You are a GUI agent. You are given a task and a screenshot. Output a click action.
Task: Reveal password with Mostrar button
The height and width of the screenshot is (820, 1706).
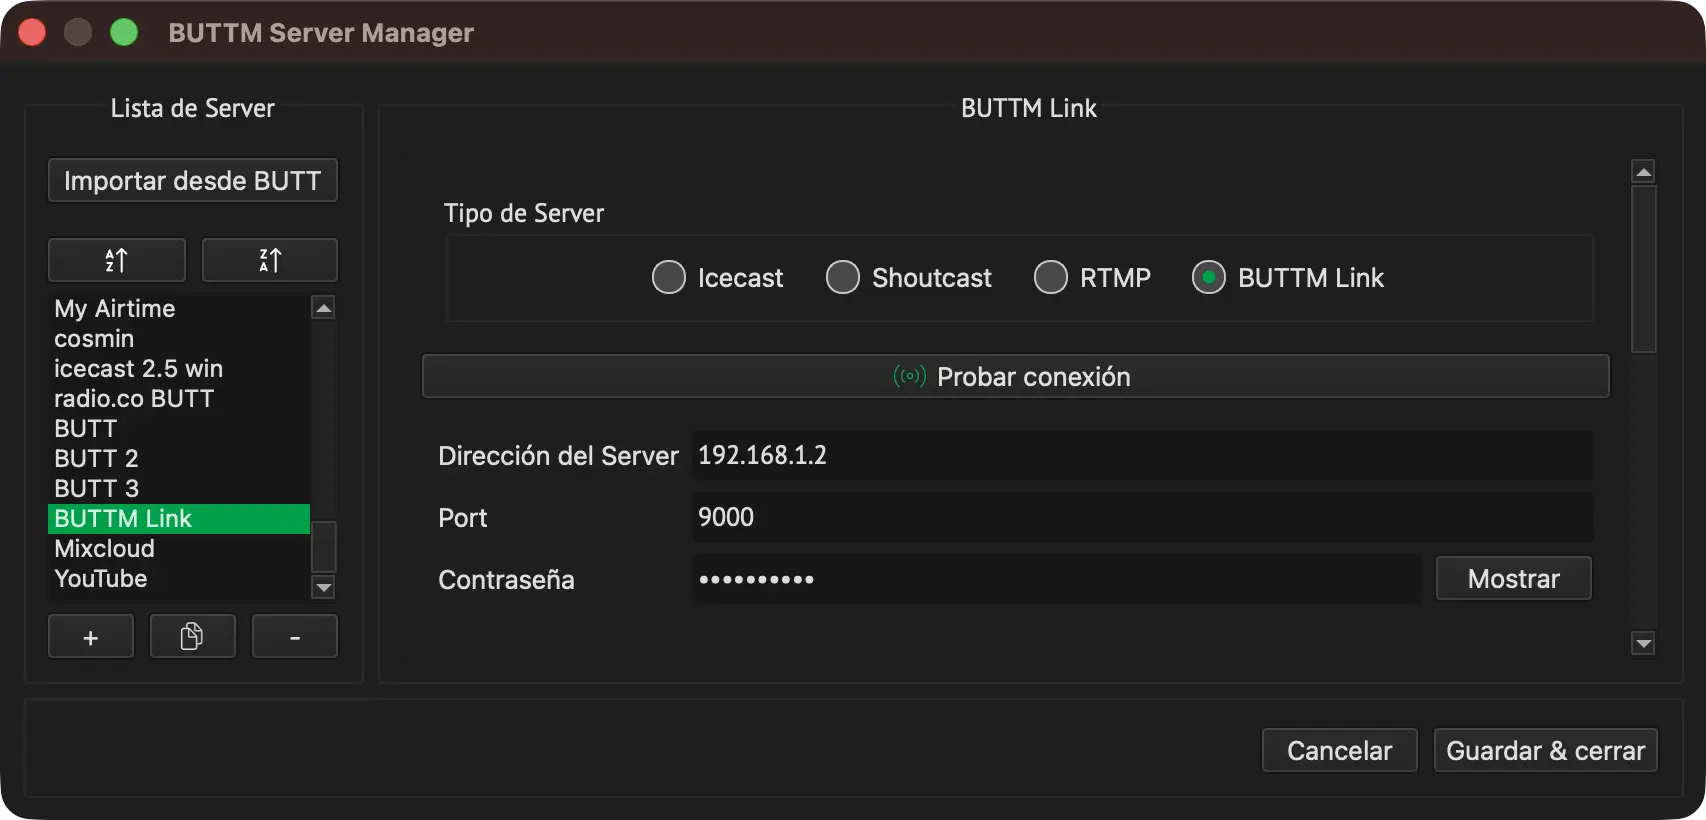click(1514, 578)
